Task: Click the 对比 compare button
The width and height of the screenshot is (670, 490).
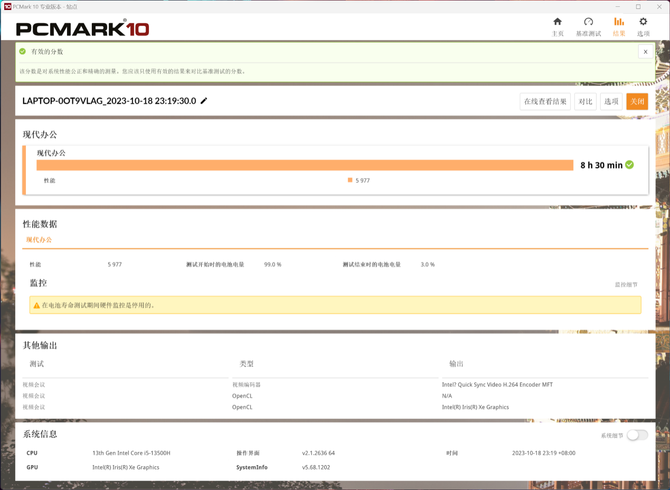Action: click(x=585, y=102)
